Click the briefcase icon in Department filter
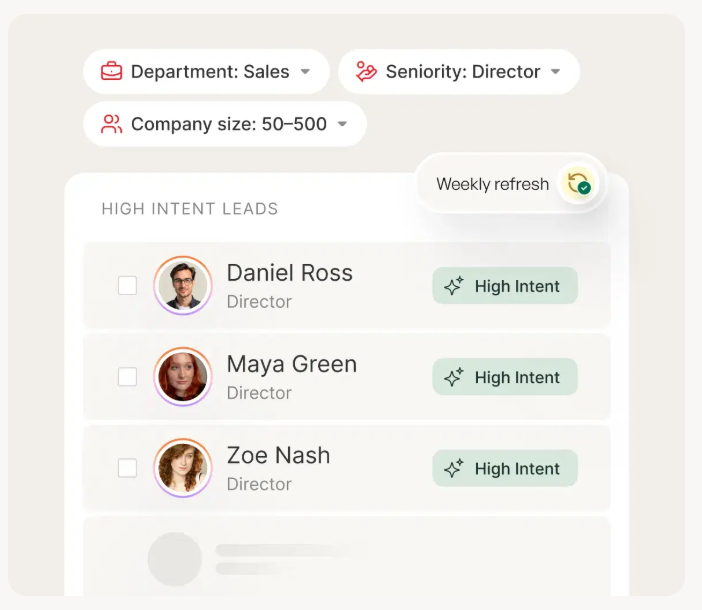Viewport: 702px width, 610px height. [111, 72]
